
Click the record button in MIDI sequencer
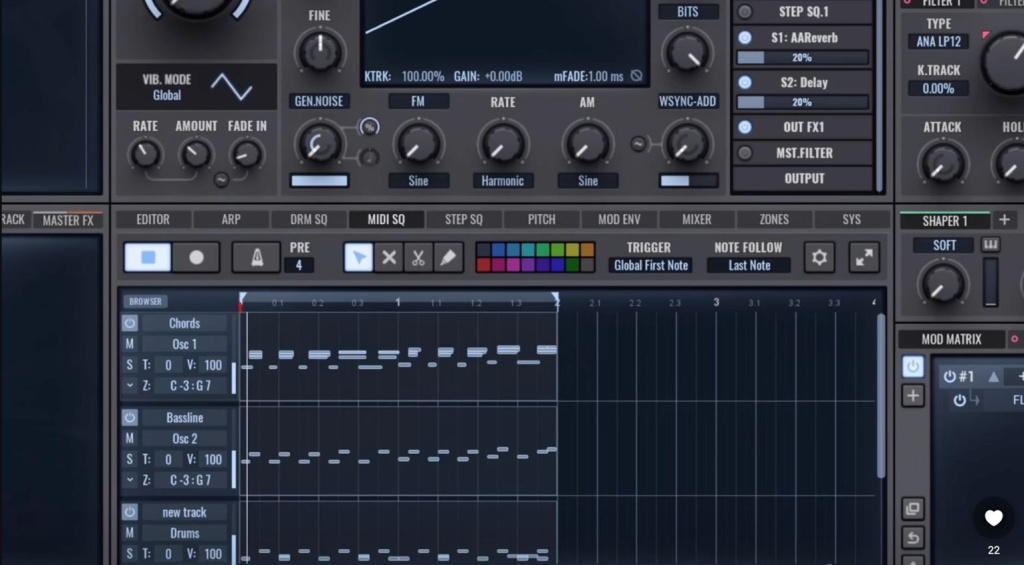tap(196, 257)
